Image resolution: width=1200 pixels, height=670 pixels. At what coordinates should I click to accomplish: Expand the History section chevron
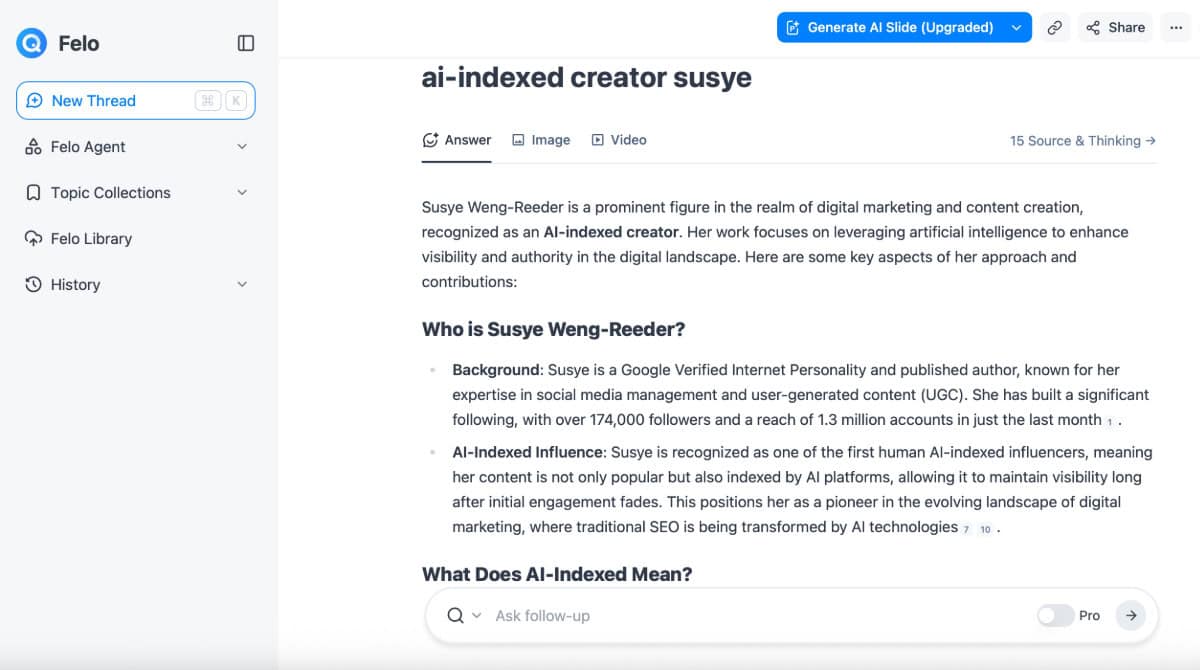[x=241, y=285]
